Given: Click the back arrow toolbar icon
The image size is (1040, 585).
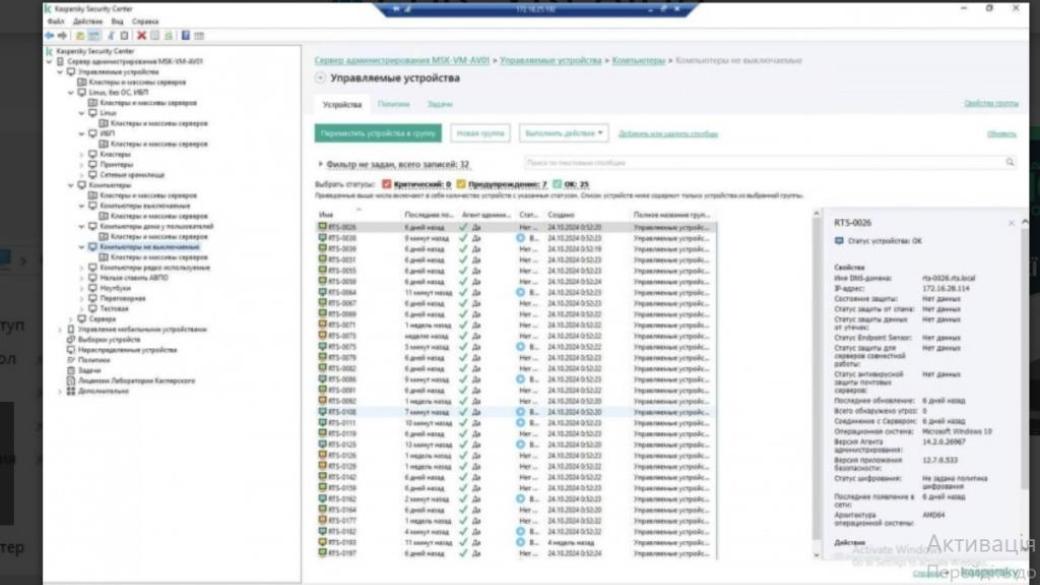Looking at the screenshot, I should [x=49, y=35].
